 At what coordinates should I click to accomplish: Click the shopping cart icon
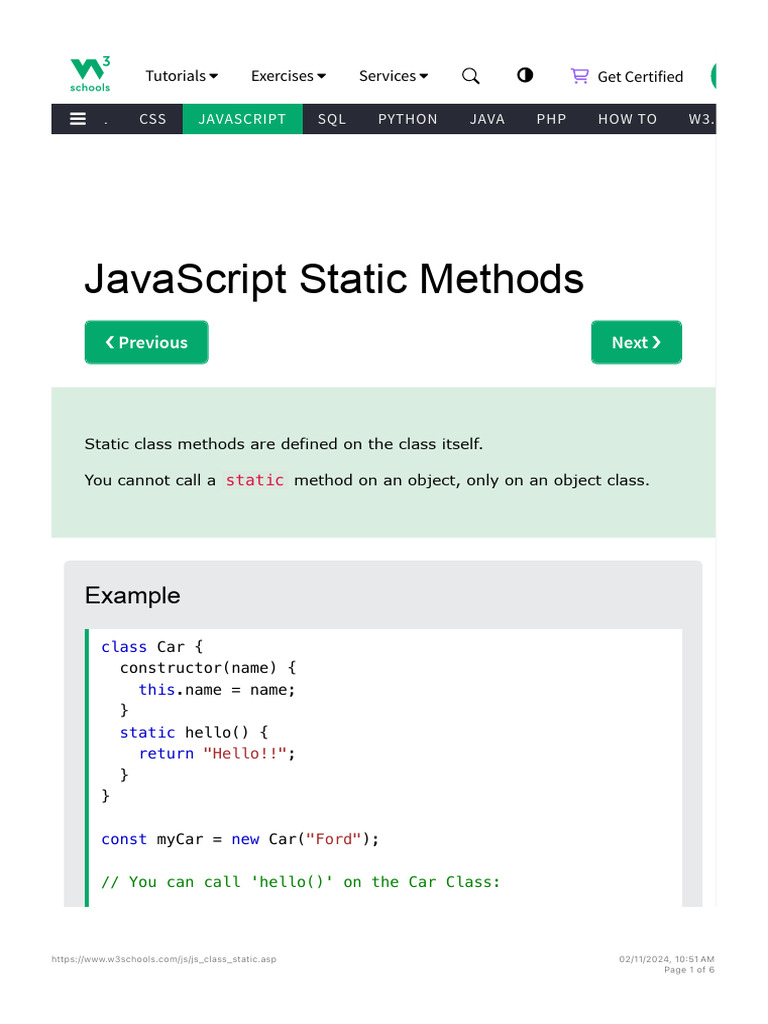[x=580, y=76]
